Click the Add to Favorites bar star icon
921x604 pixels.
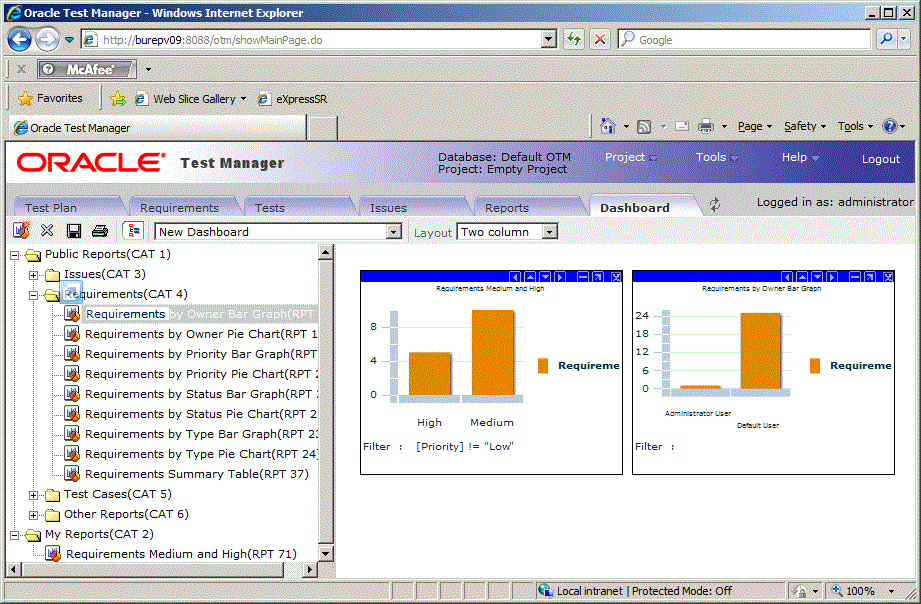coord(117,99)
